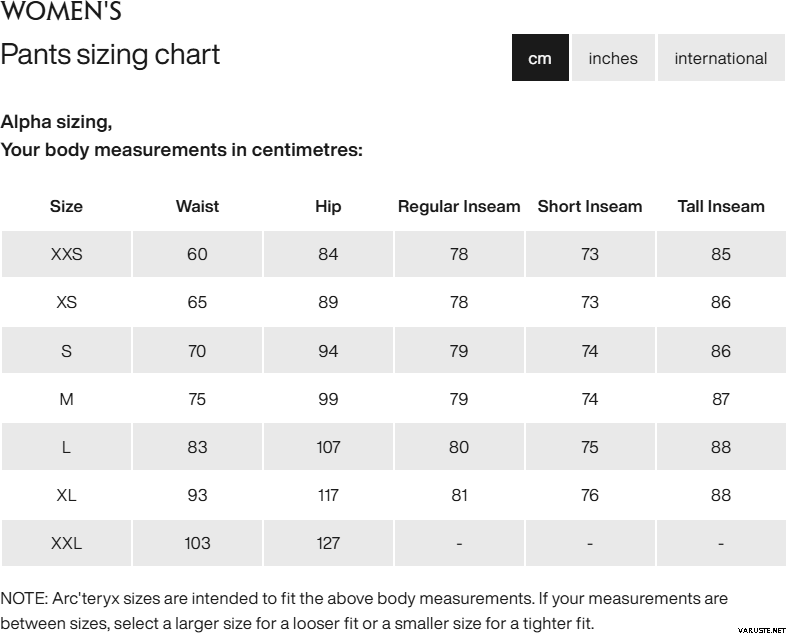The image size is (786, 633).
Task: Select the XL size row label
Action: point(66,495)
